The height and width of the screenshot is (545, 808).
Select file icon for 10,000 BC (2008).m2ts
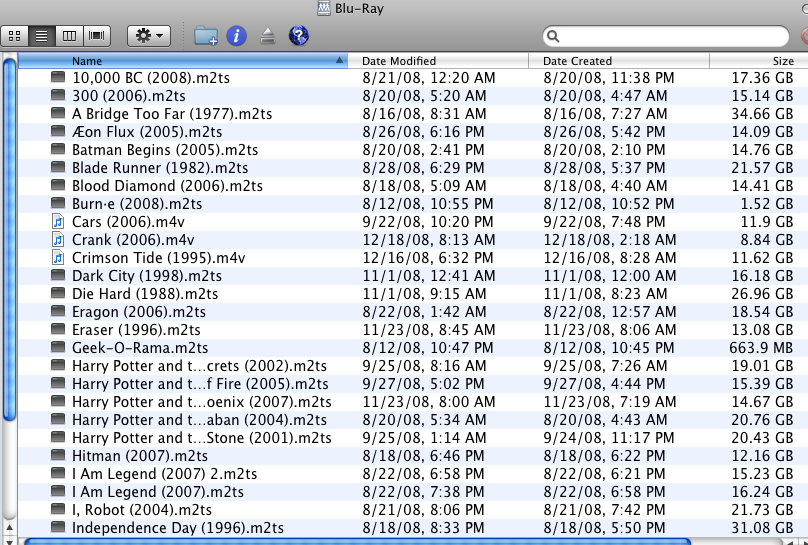58,77
